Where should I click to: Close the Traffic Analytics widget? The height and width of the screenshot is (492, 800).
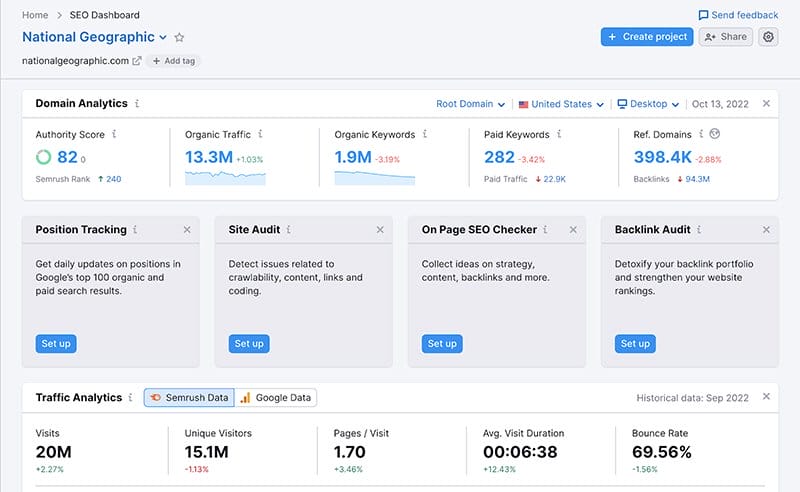(766, 397)
